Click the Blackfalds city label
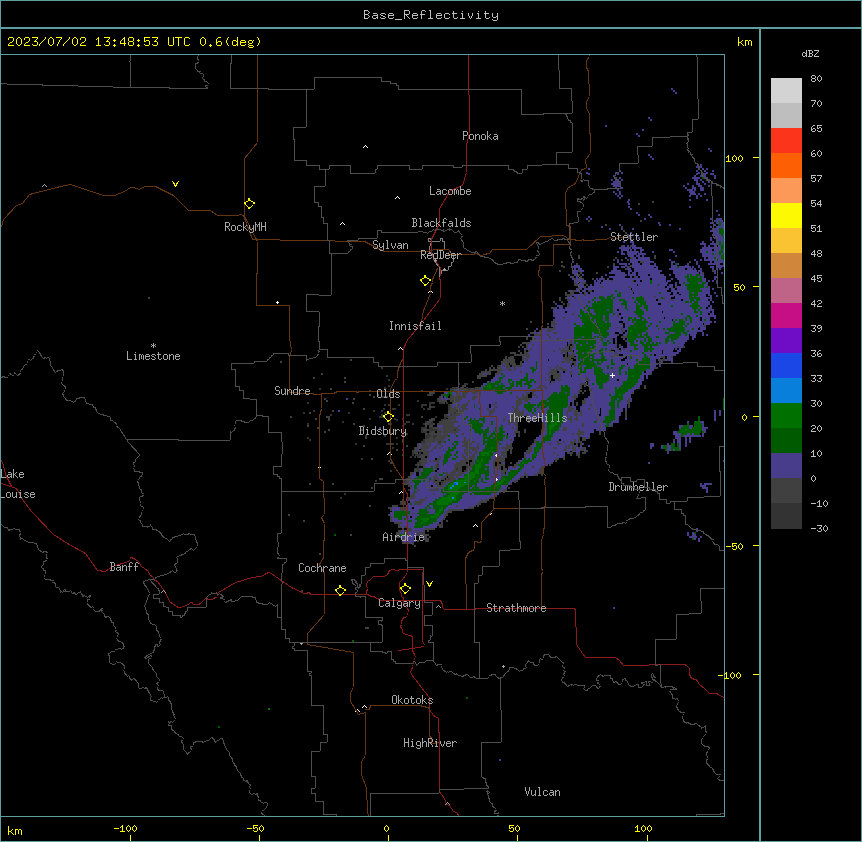The height and width of the screenshot is (842, 862). pyautogui.click(x=441, y=223)
